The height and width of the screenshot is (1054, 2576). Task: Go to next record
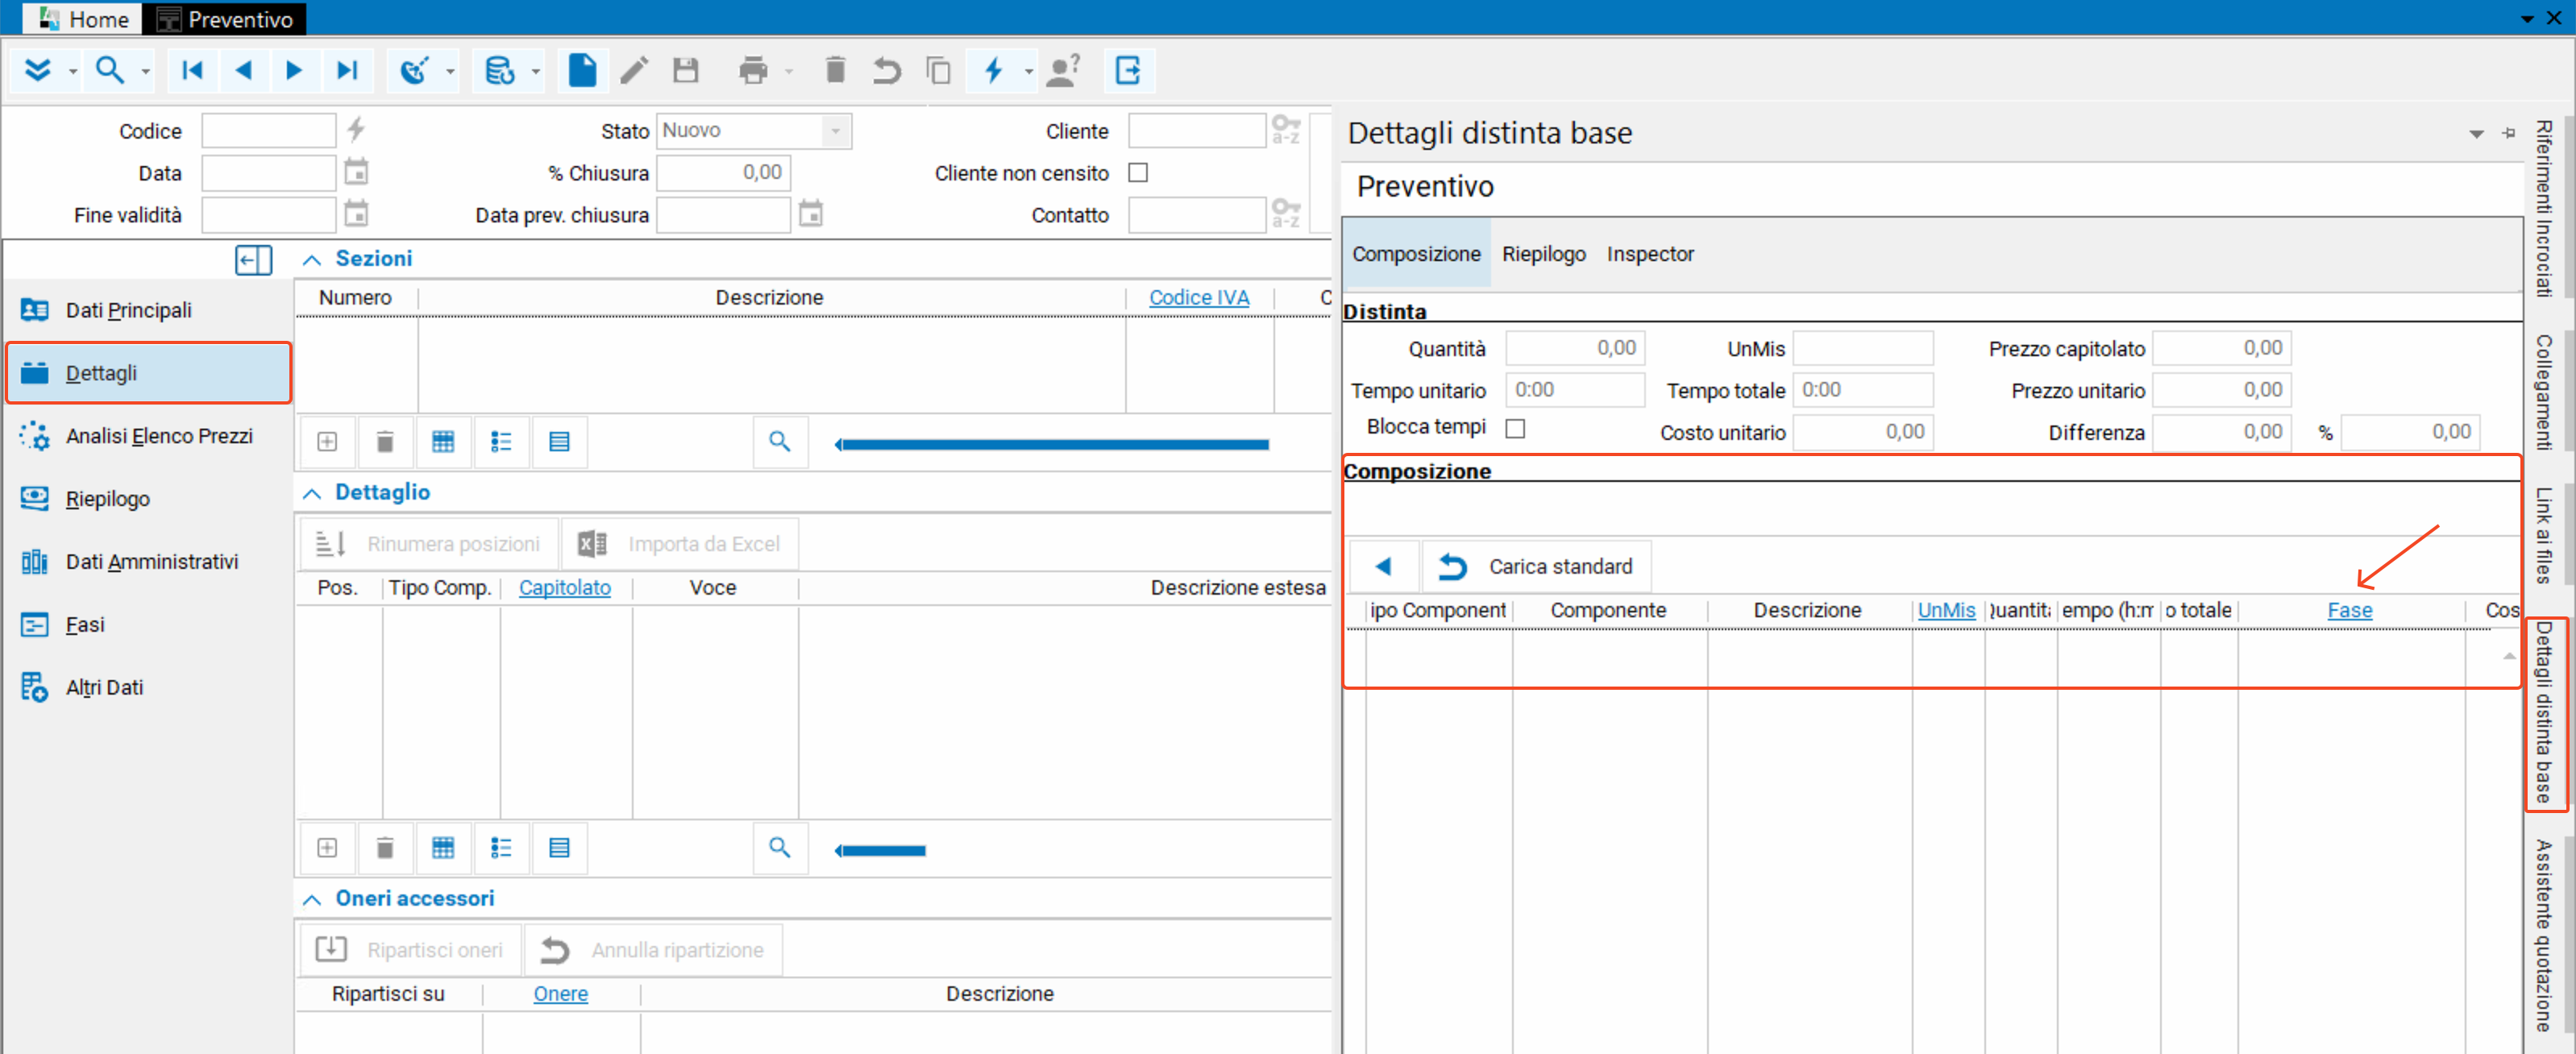294,70
